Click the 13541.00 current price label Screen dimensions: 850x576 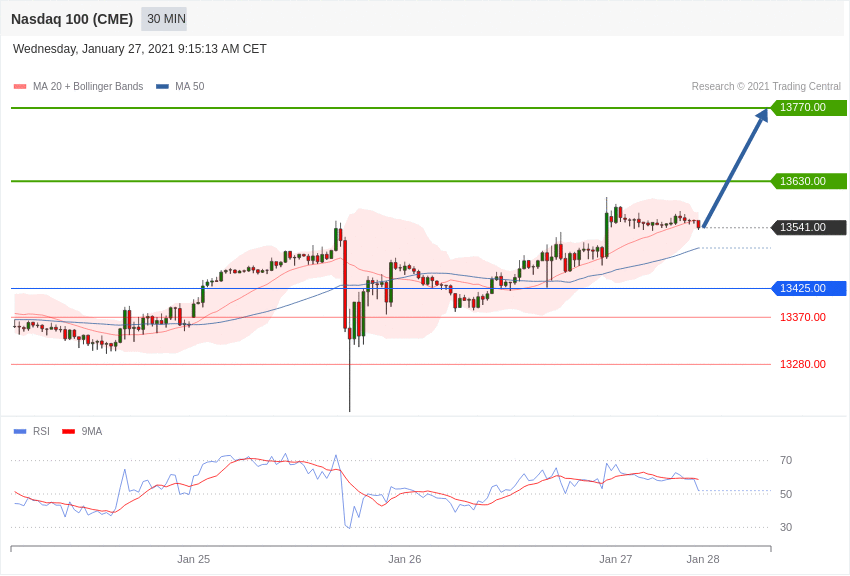click(x=808, y=227)
